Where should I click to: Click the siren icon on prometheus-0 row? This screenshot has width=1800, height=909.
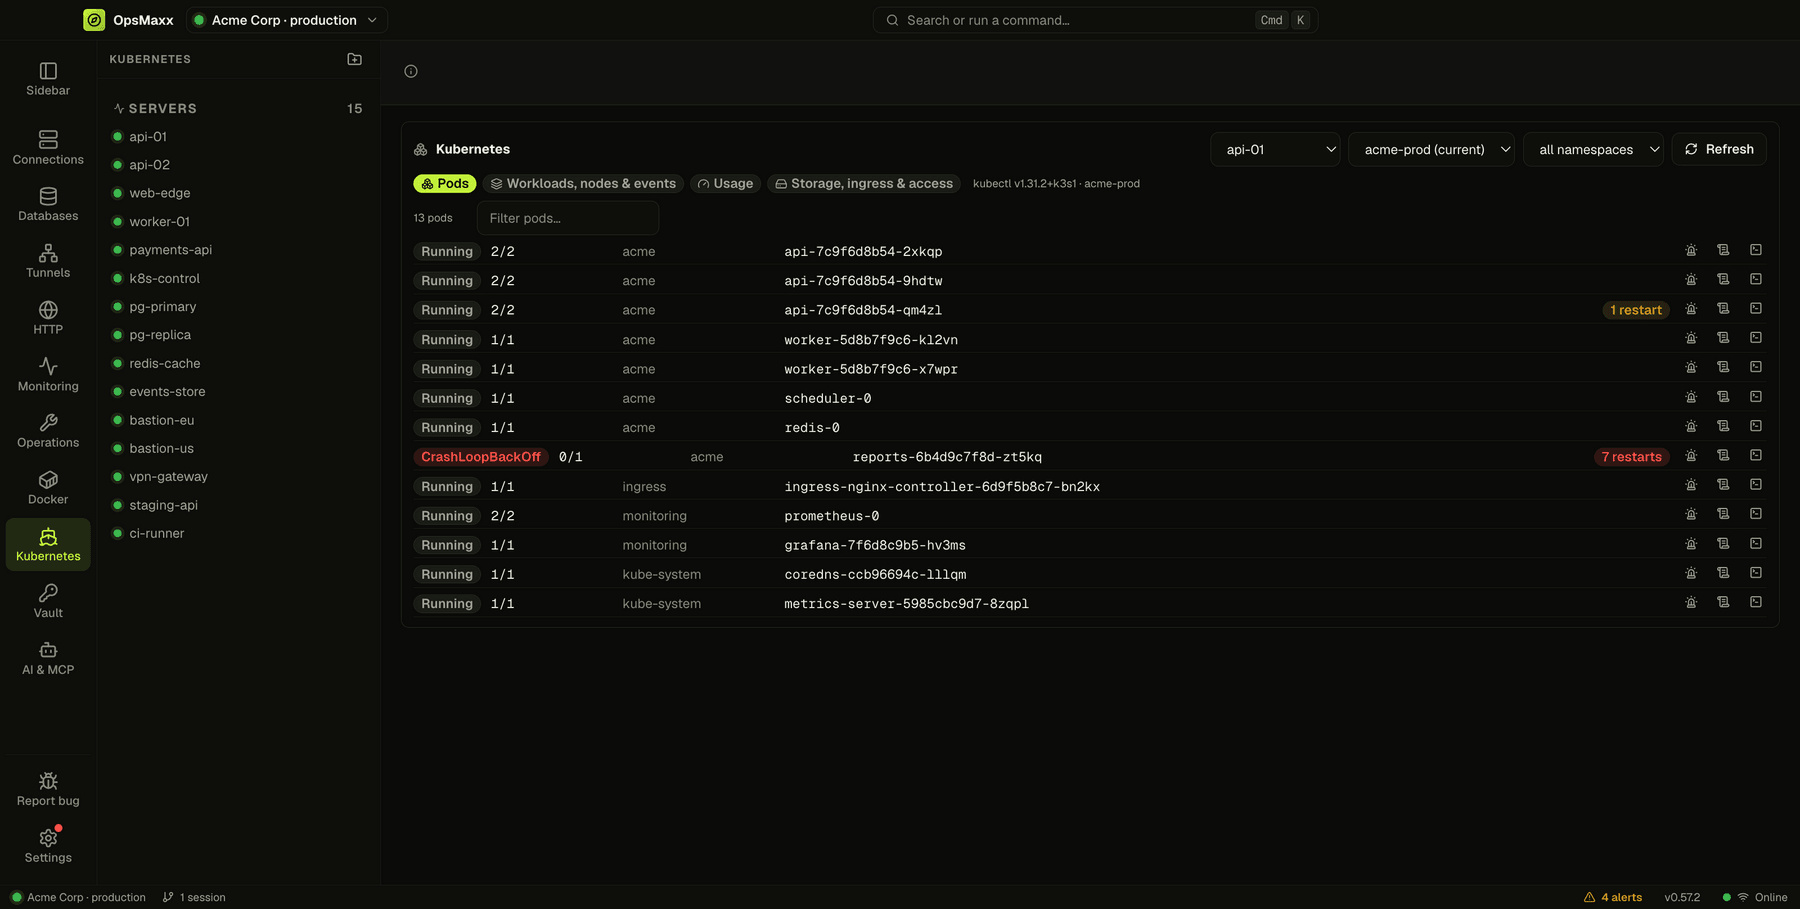tap(1691, 515)
